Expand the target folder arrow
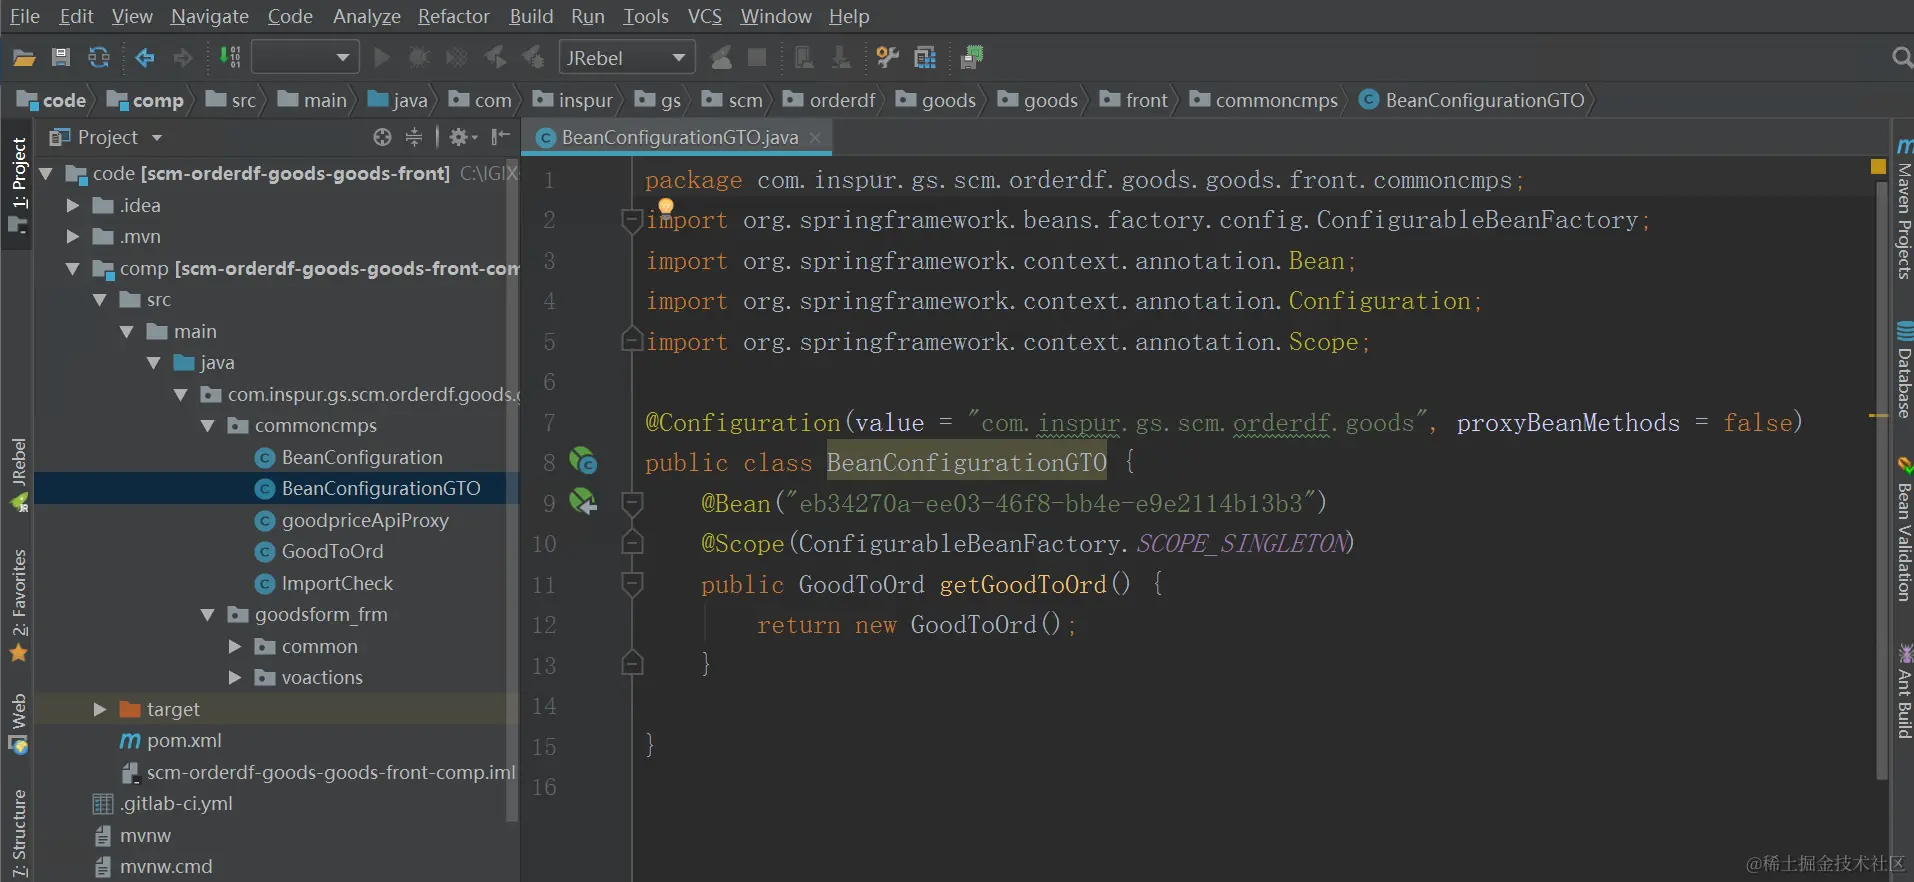 [x=99, y=709]
